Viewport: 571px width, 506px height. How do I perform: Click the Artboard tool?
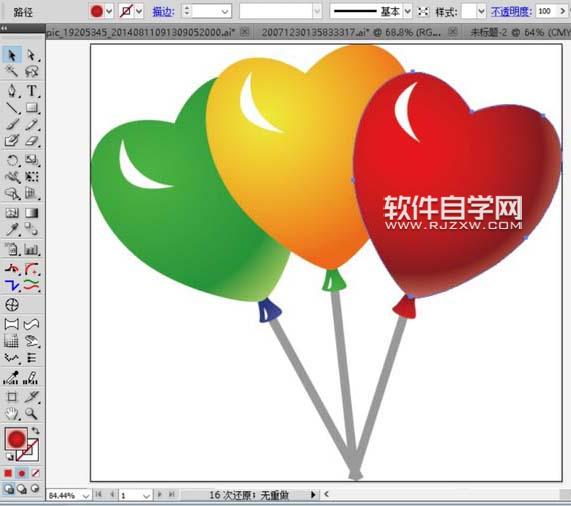[x=12, y=397]
